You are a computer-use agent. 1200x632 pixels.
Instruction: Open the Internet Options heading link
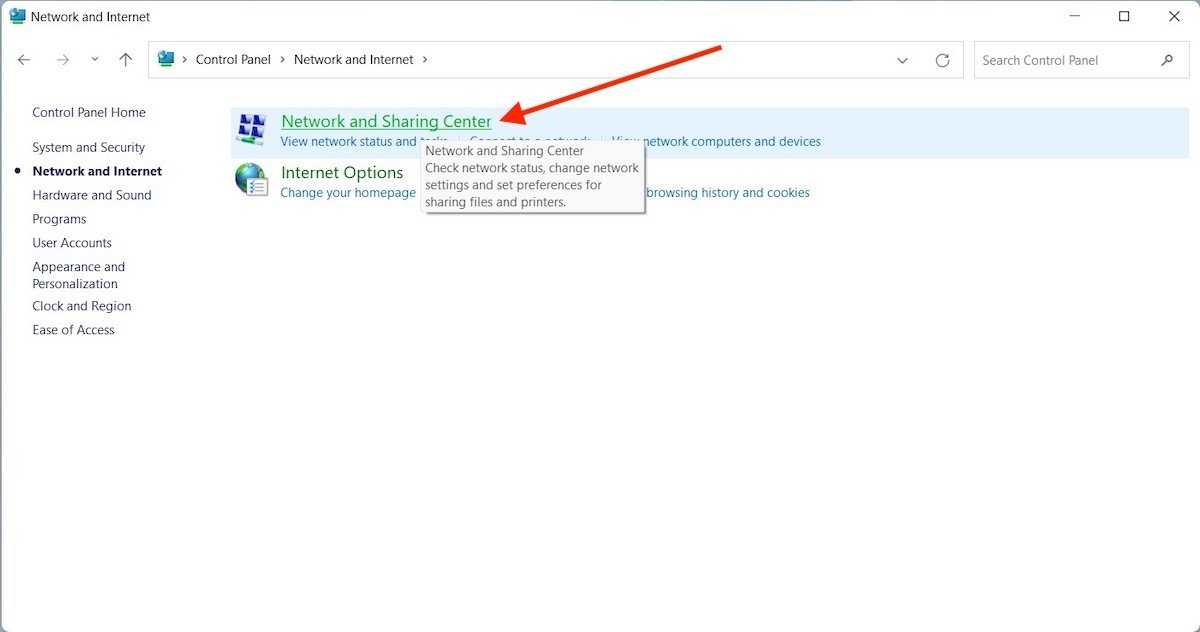[x=342, y=172]
